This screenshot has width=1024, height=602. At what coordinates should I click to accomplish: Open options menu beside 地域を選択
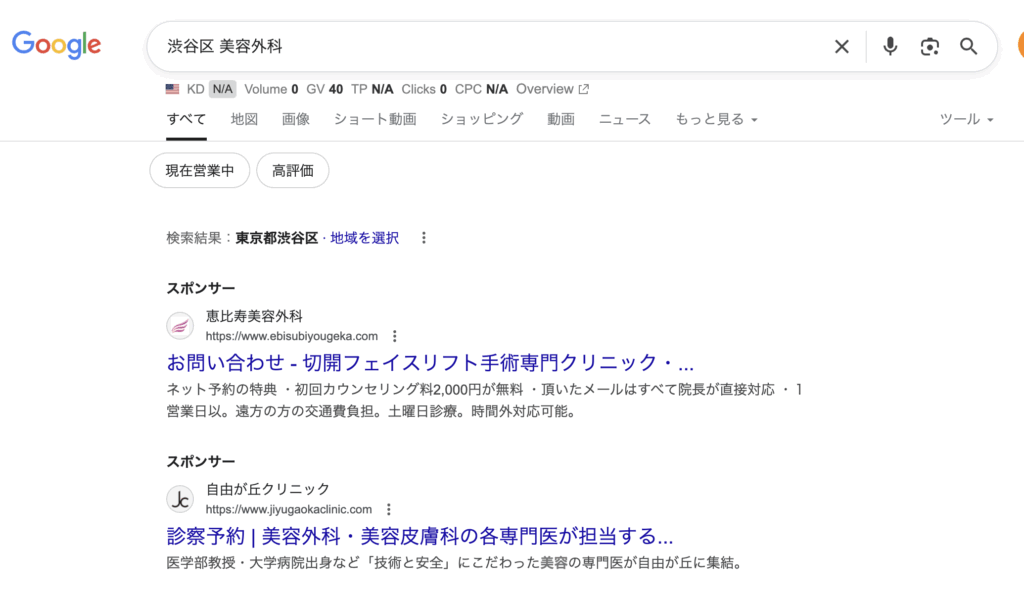point(424,238)
